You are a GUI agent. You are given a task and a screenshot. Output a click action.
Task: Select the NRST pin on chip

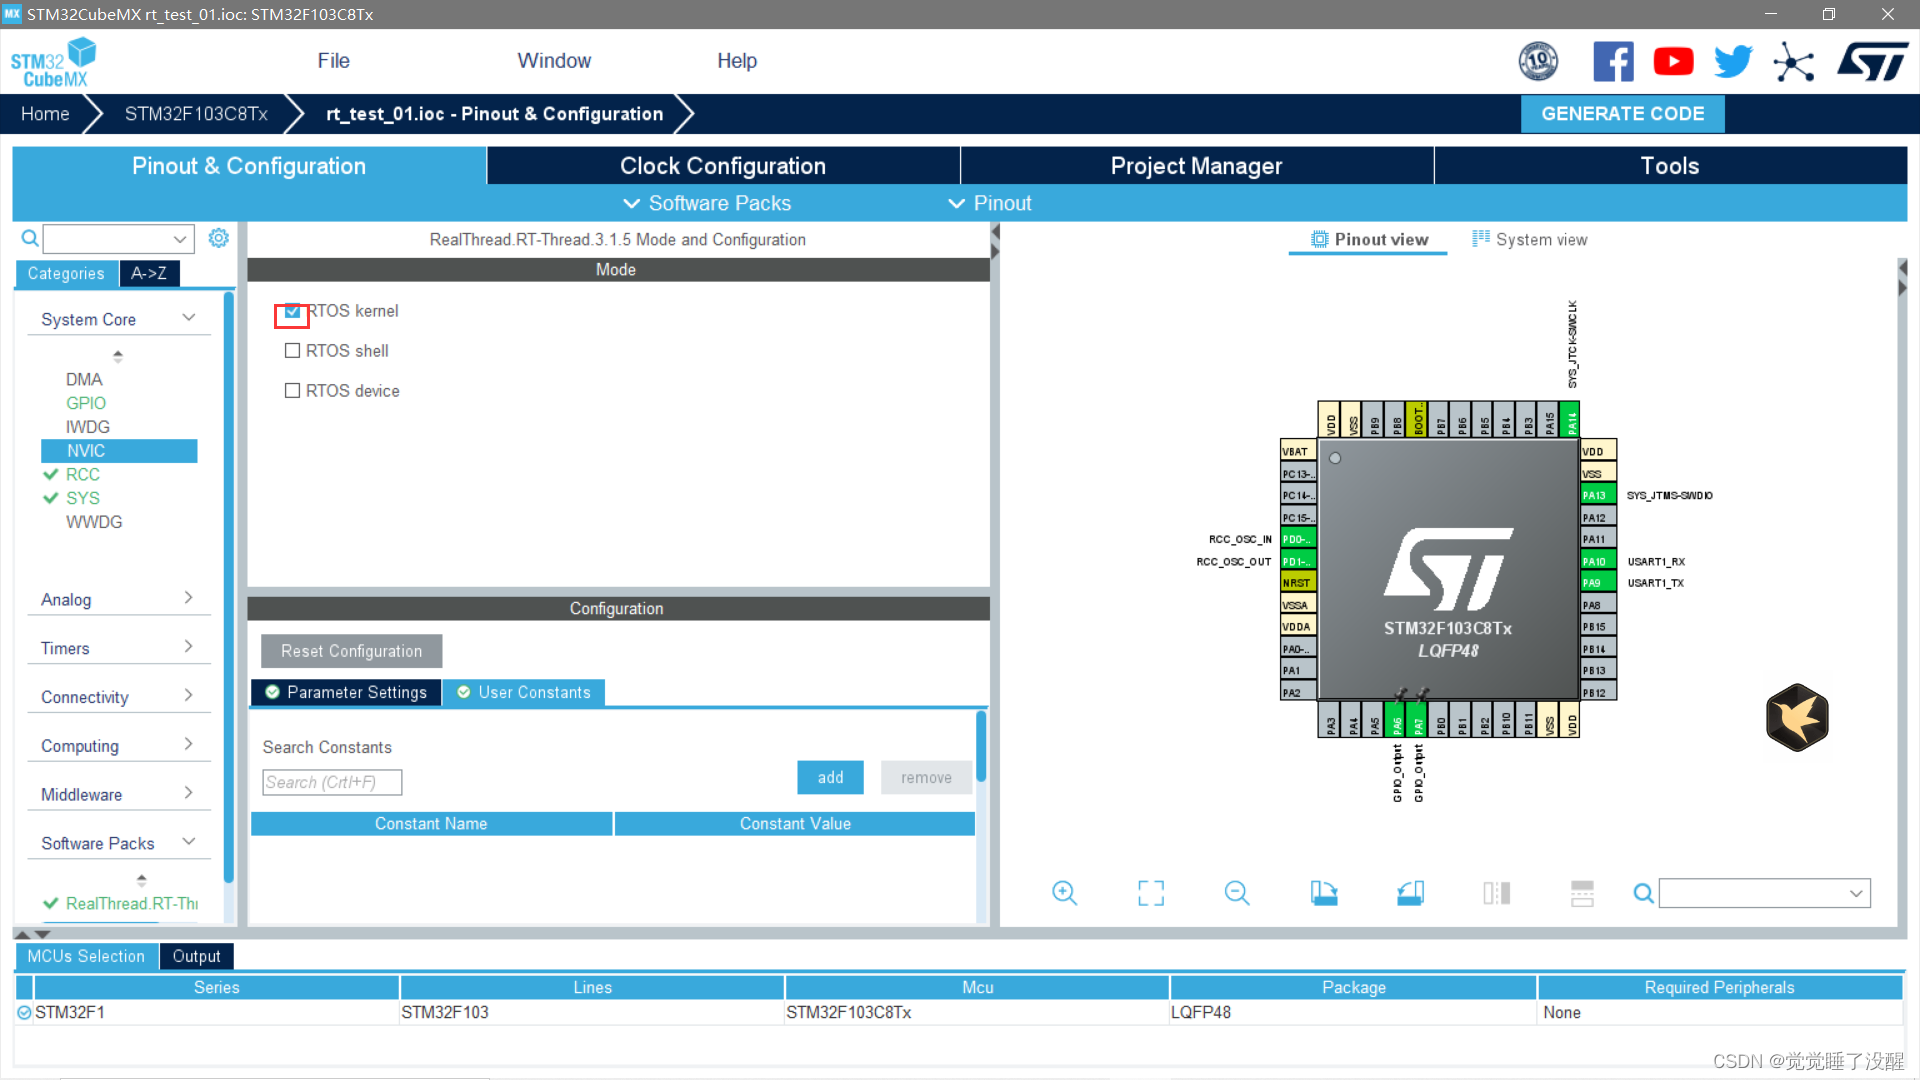(x=1298, y=583)
